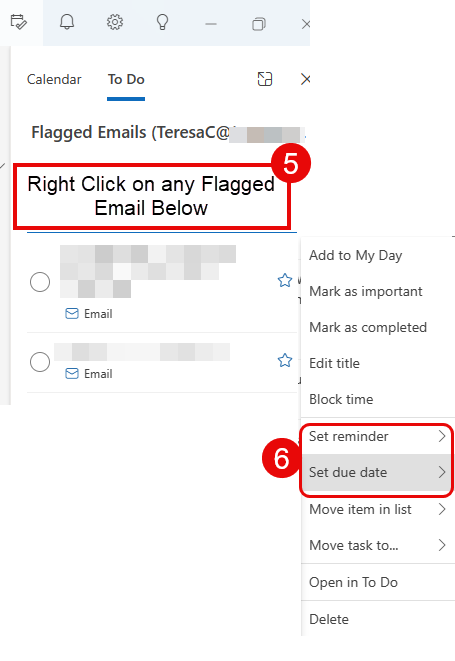Screen dimensions: 455x661
Task: Close the My Day side pane
Action: point(305,79)
